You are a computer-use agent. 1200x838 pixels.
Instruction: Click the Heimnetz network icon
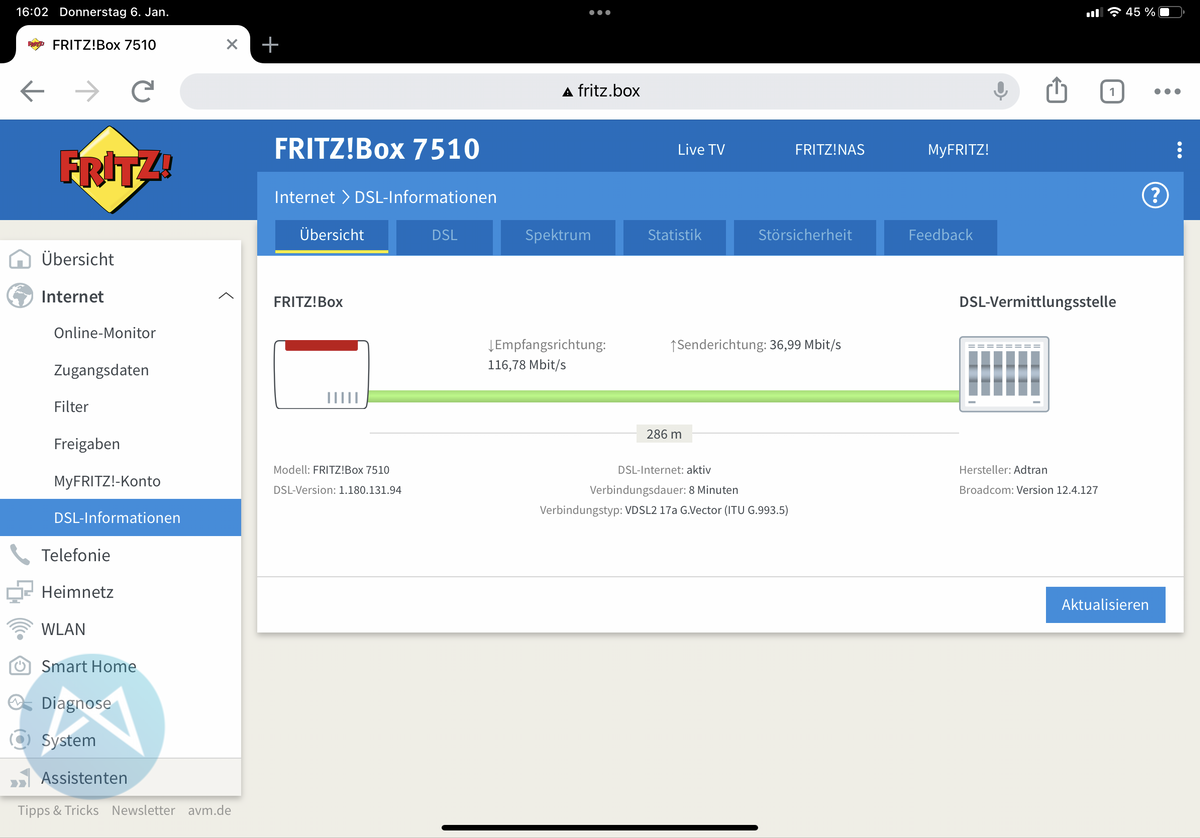(19, 592)
